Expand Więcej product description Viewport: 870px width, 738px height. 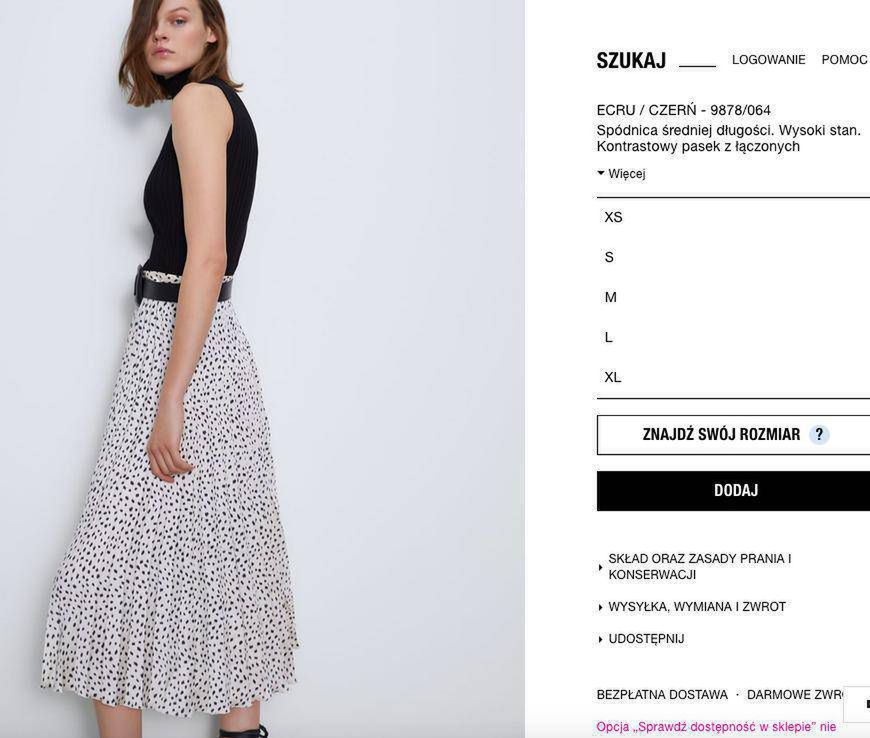627,174
